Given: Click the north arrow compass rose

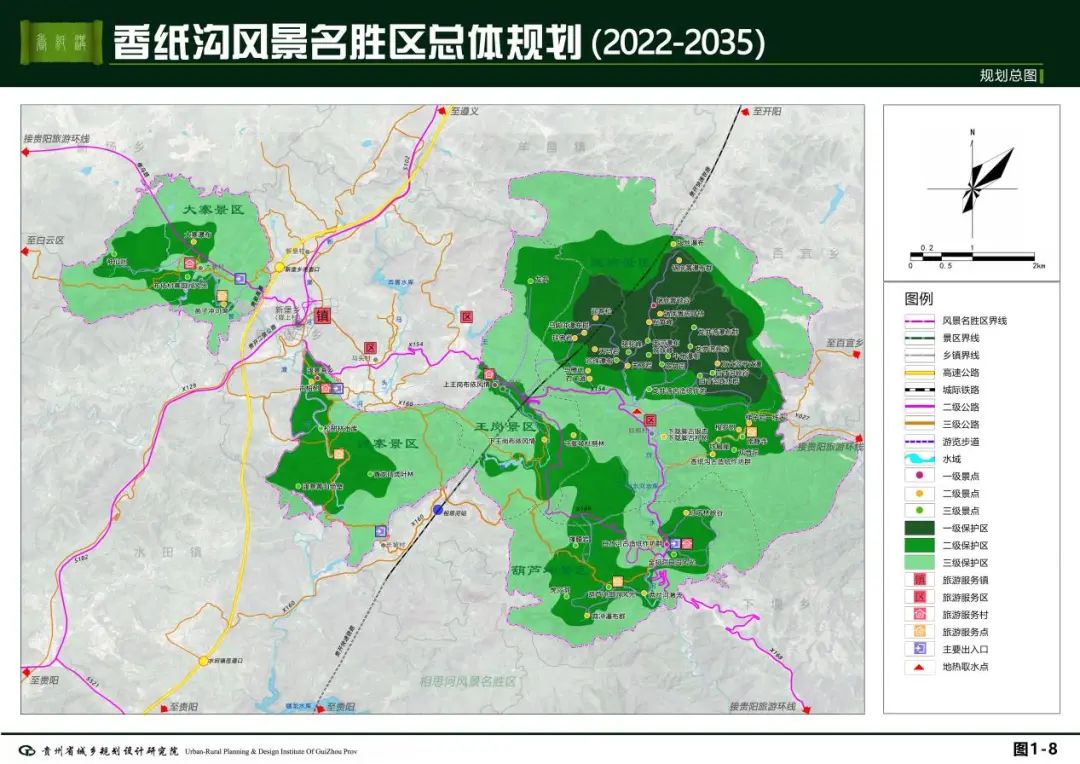Looking at the screenshot, I should 976,178.
